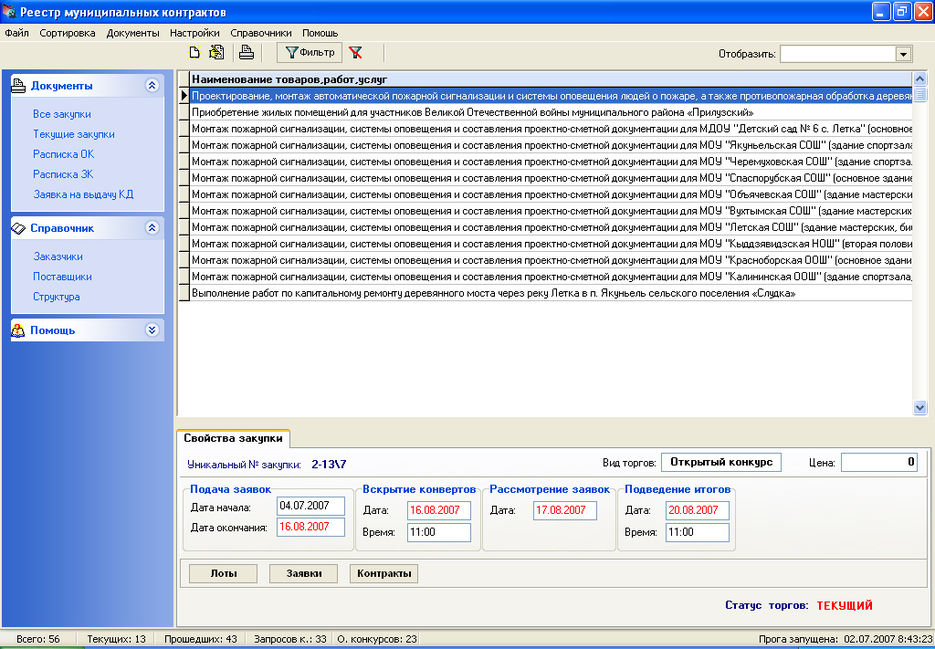Select row mentioning Кыддзявидзская НОШ

pyautogui.click(x=551, y=243)
